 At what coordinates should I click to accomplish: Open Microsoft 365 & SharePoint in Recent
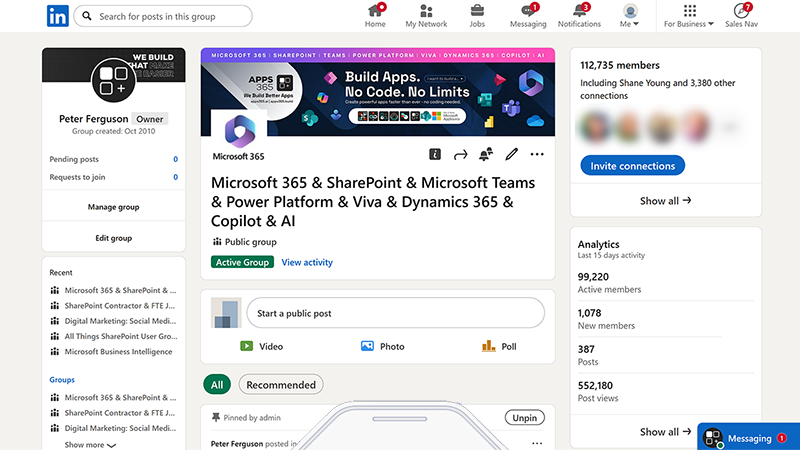(x=120, y=290)
